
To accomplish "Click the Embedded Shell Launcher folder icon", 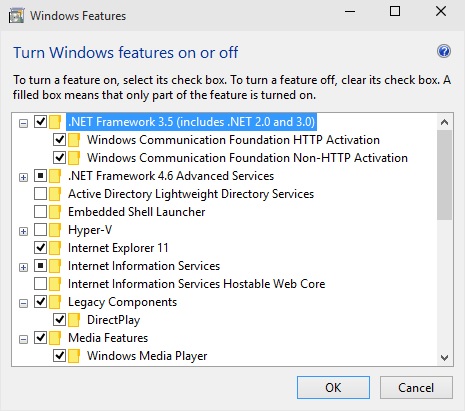I will [x=55, y=212].
